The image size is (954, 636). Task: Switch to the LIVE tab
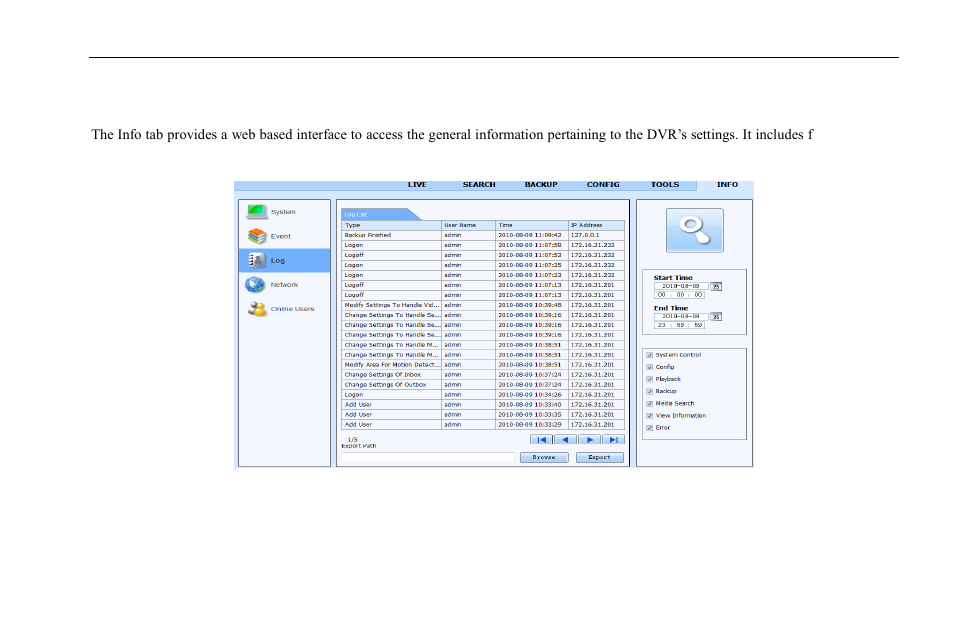[x=417, y=184]
